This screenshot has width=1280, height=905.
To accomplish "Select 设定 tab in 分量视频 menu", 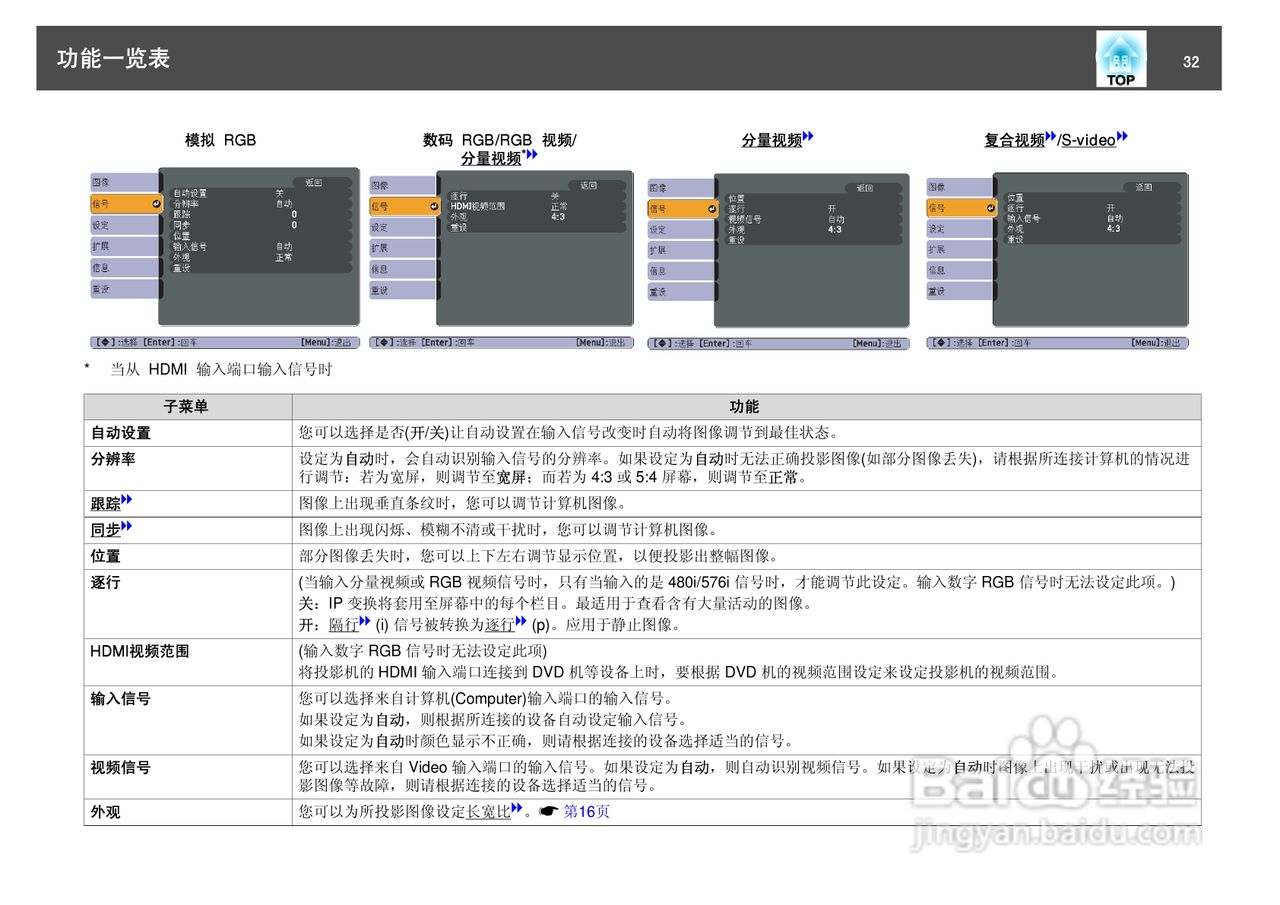I will pos(681,229).
